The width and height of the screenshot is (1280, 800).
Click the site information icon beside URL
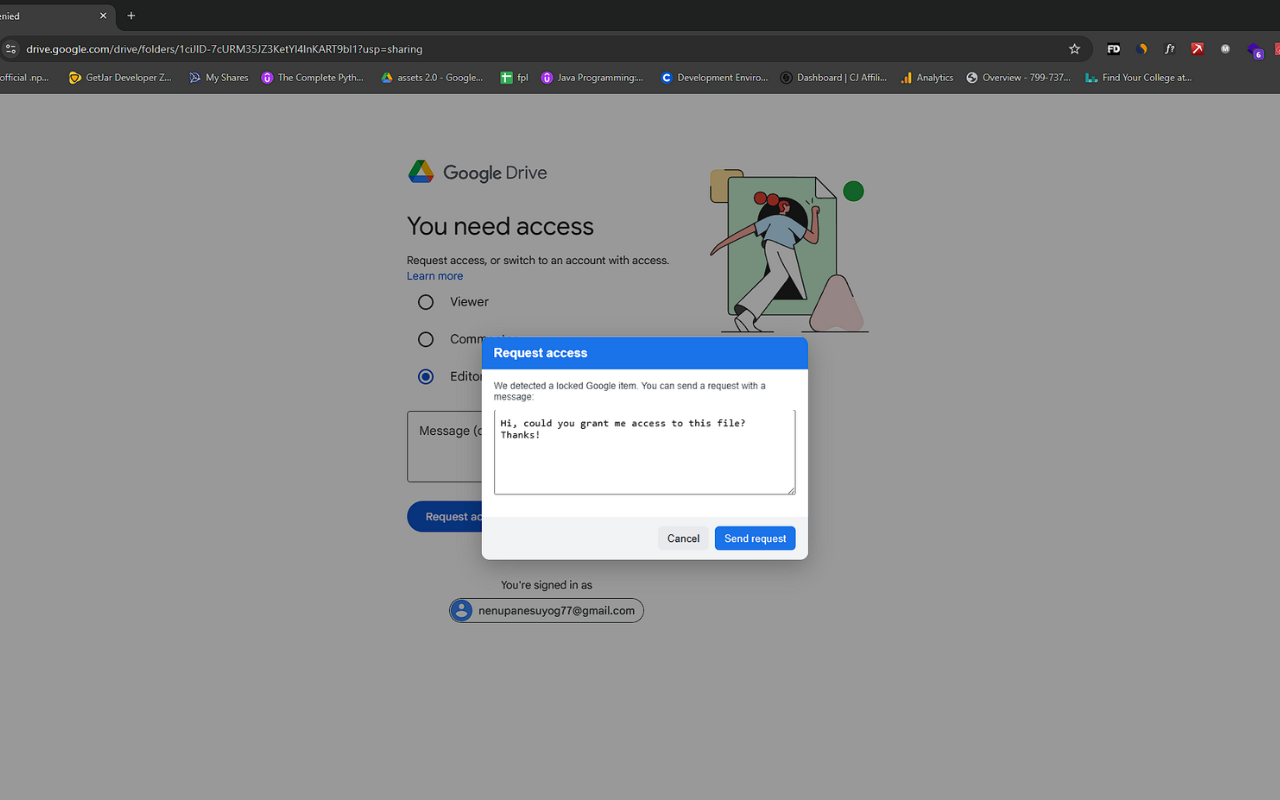[x=10, y=49]
